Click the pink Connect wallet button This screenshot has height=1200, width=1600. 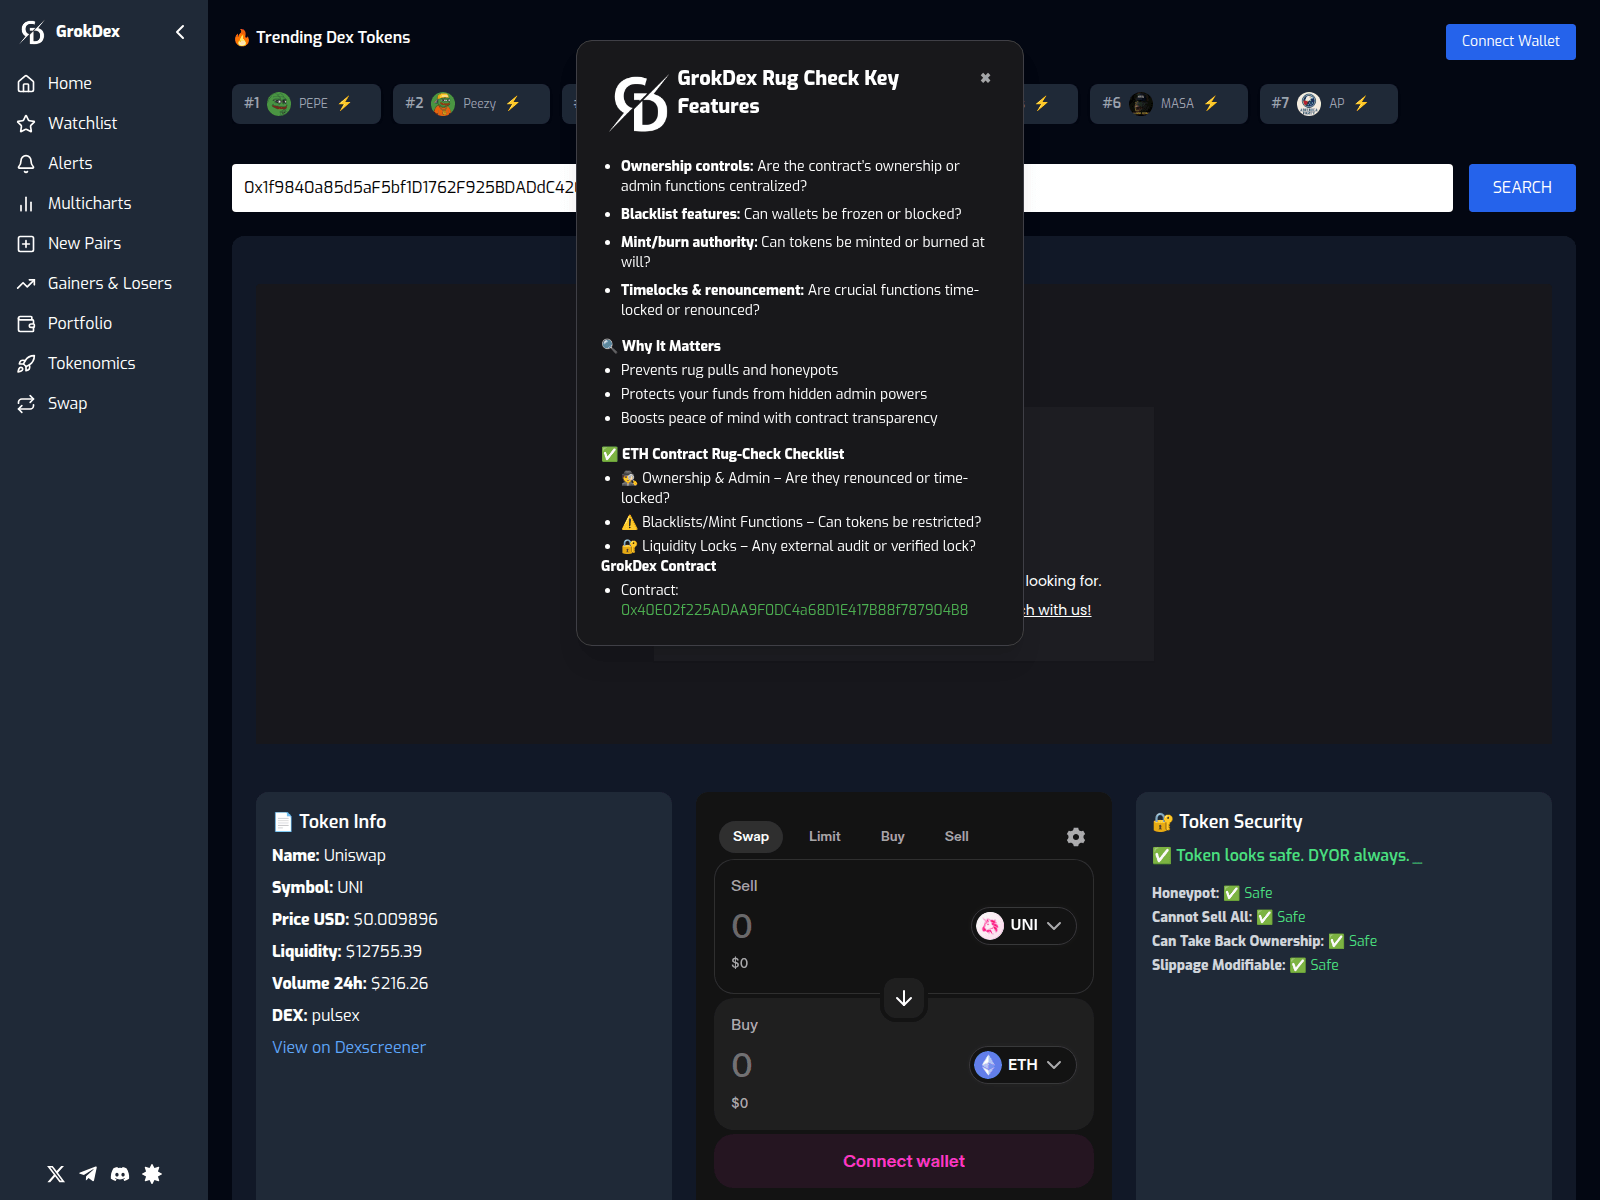pos(904,1161)
